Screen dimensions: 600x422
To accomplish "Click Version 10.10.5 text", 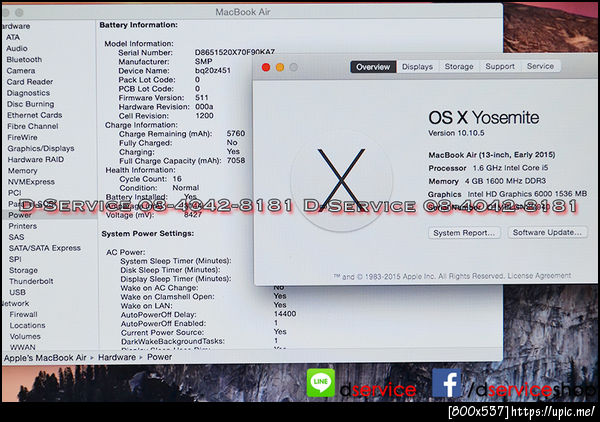I will pos(456,133).
